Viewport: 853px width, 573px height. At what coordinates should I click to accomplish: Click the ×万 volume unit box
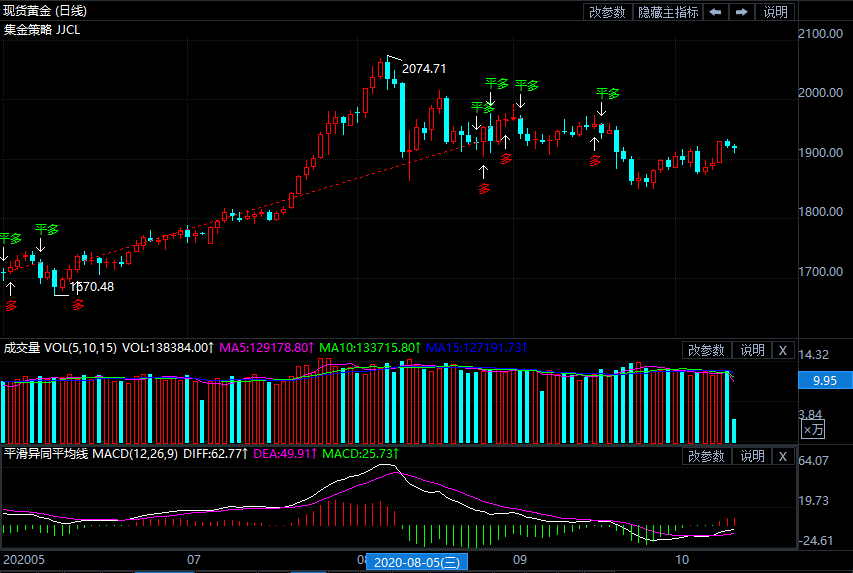(x=814, y=429)
